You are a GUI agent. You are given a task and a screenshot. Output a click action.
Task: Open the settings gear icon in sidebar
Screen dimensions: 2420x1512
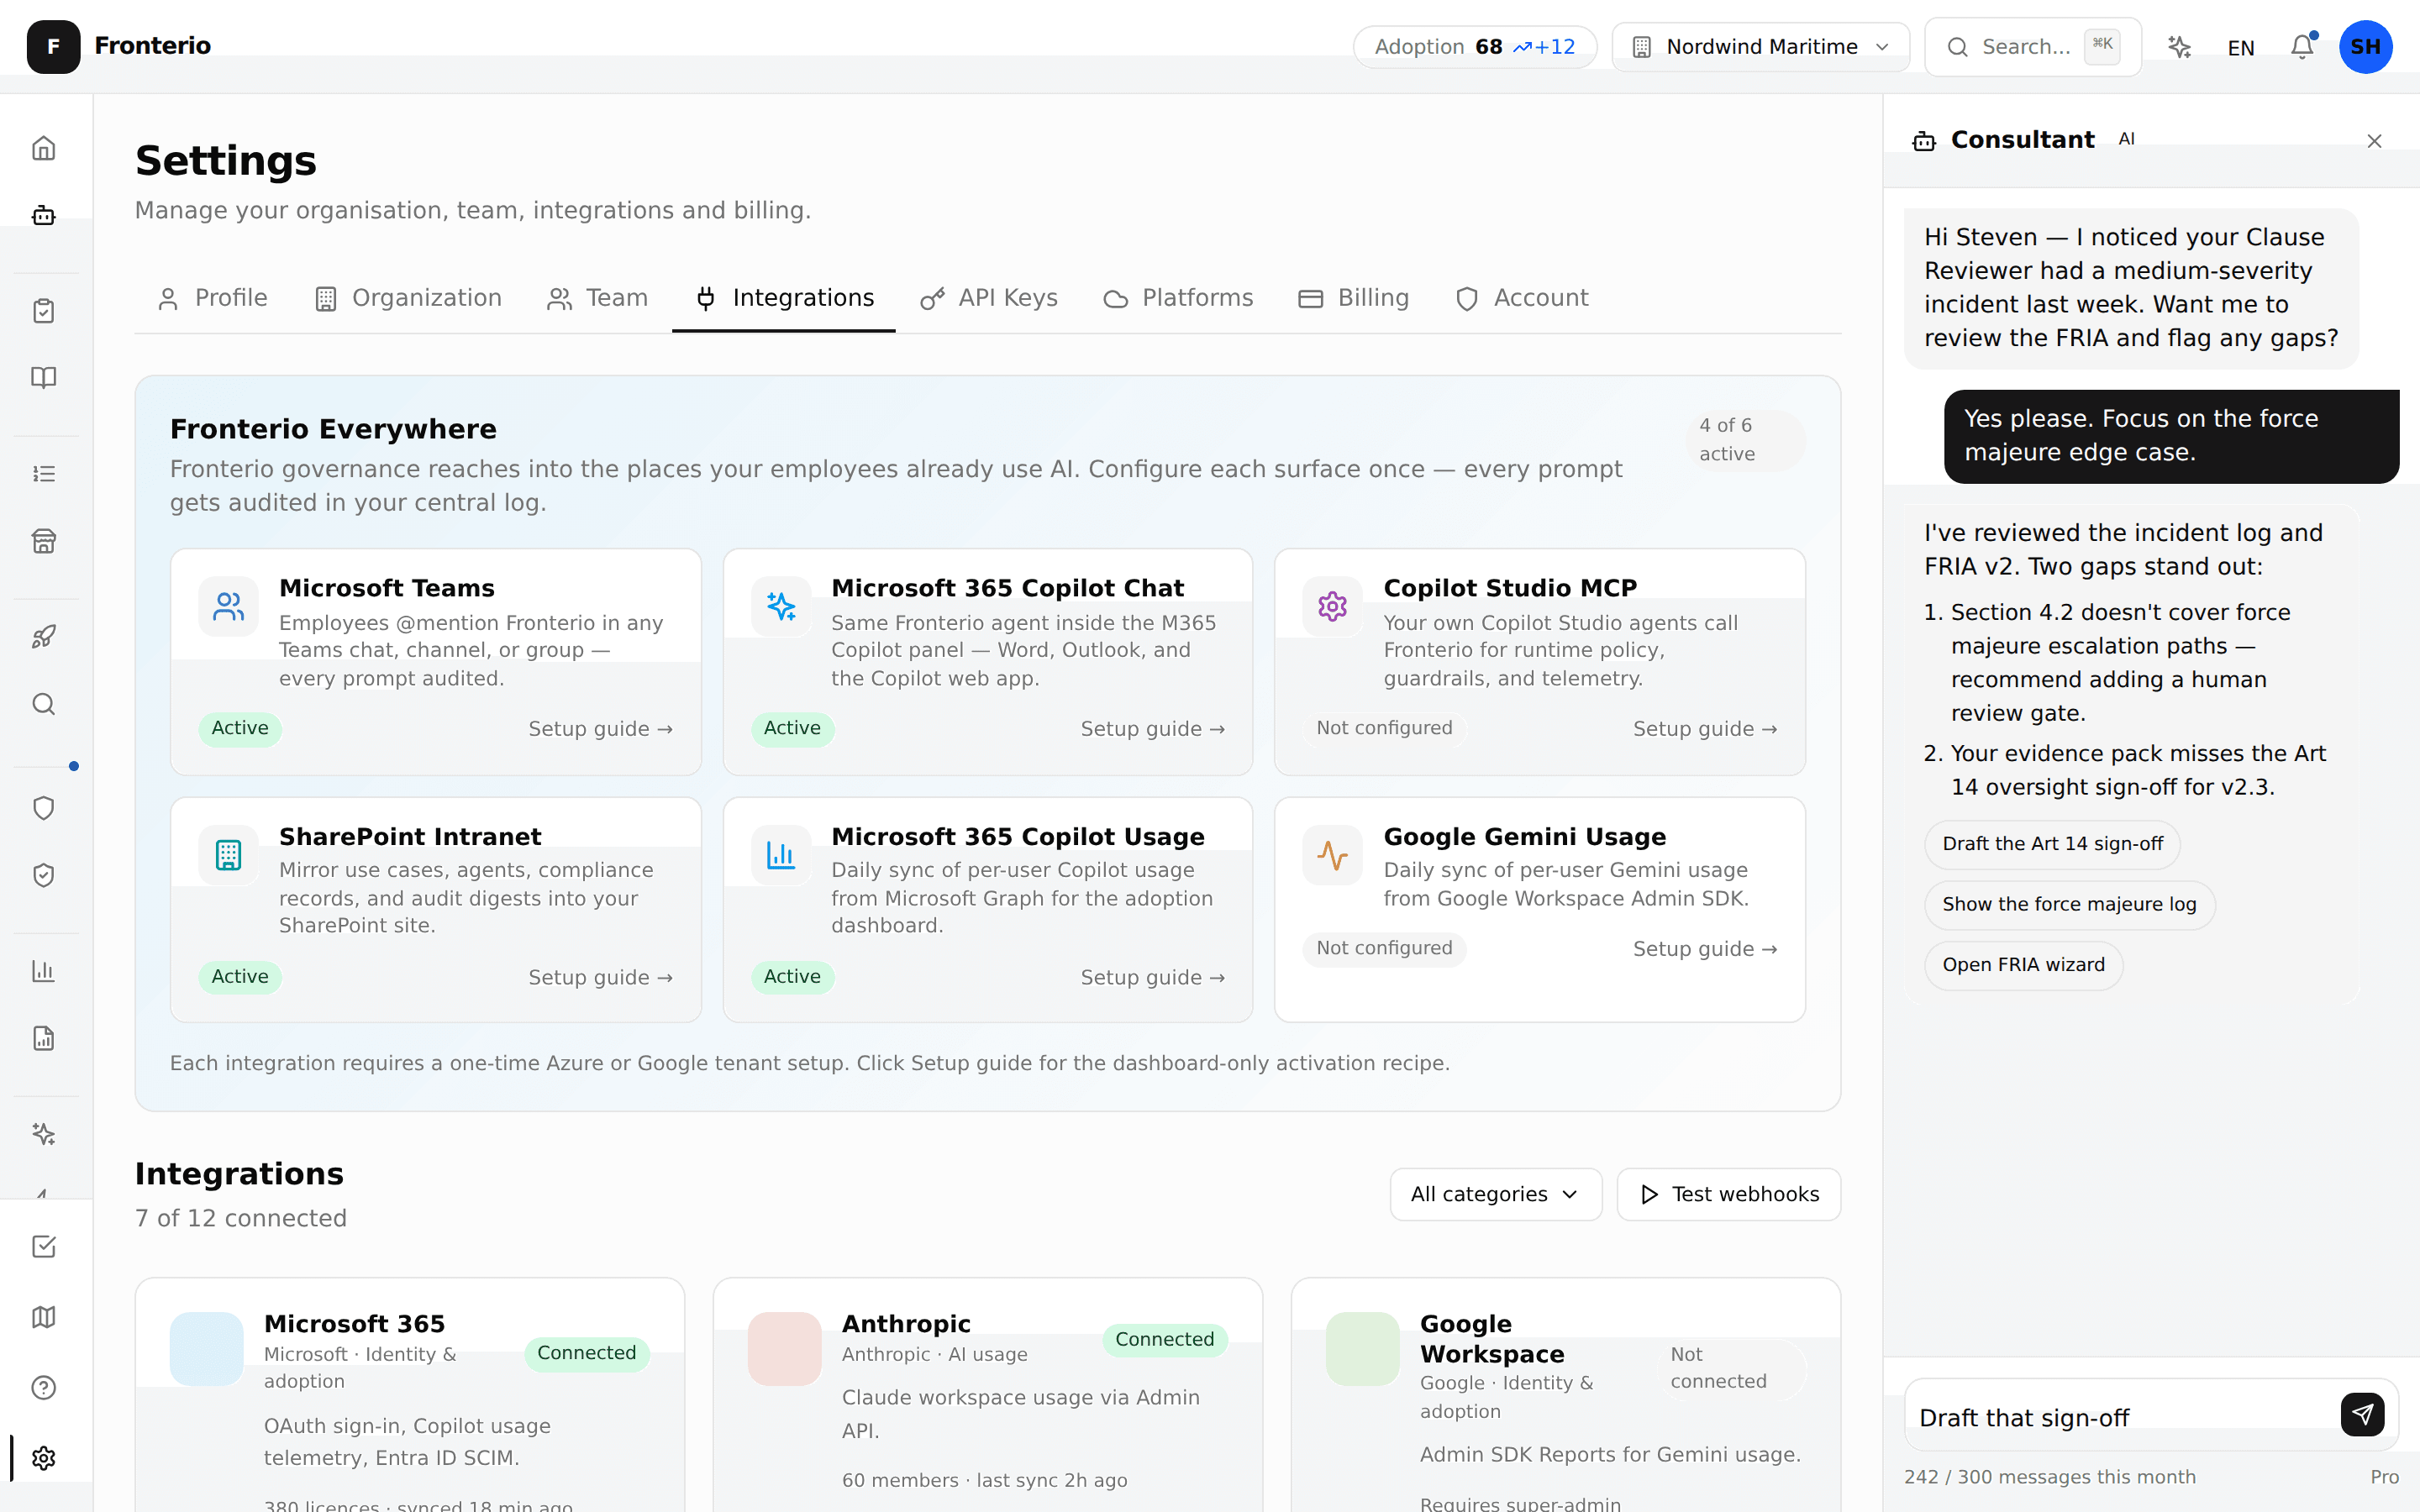point(43,1458)
